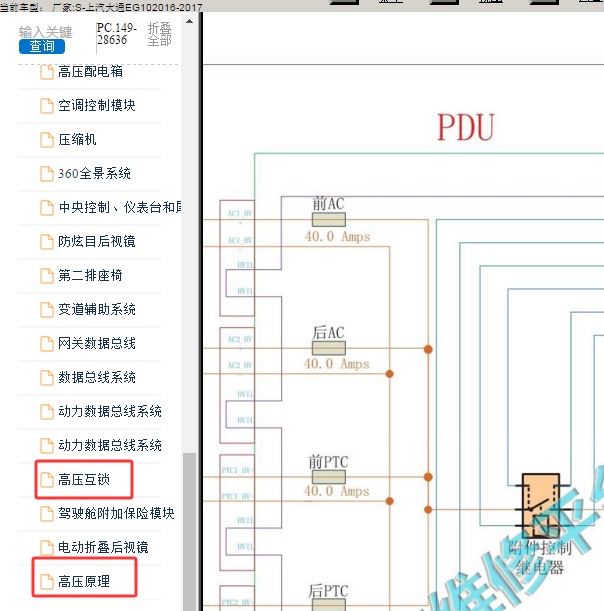This screenshot has width=604, height=611.
Task: Click the 前AC fuse symbol
Action: coord(328,219)
